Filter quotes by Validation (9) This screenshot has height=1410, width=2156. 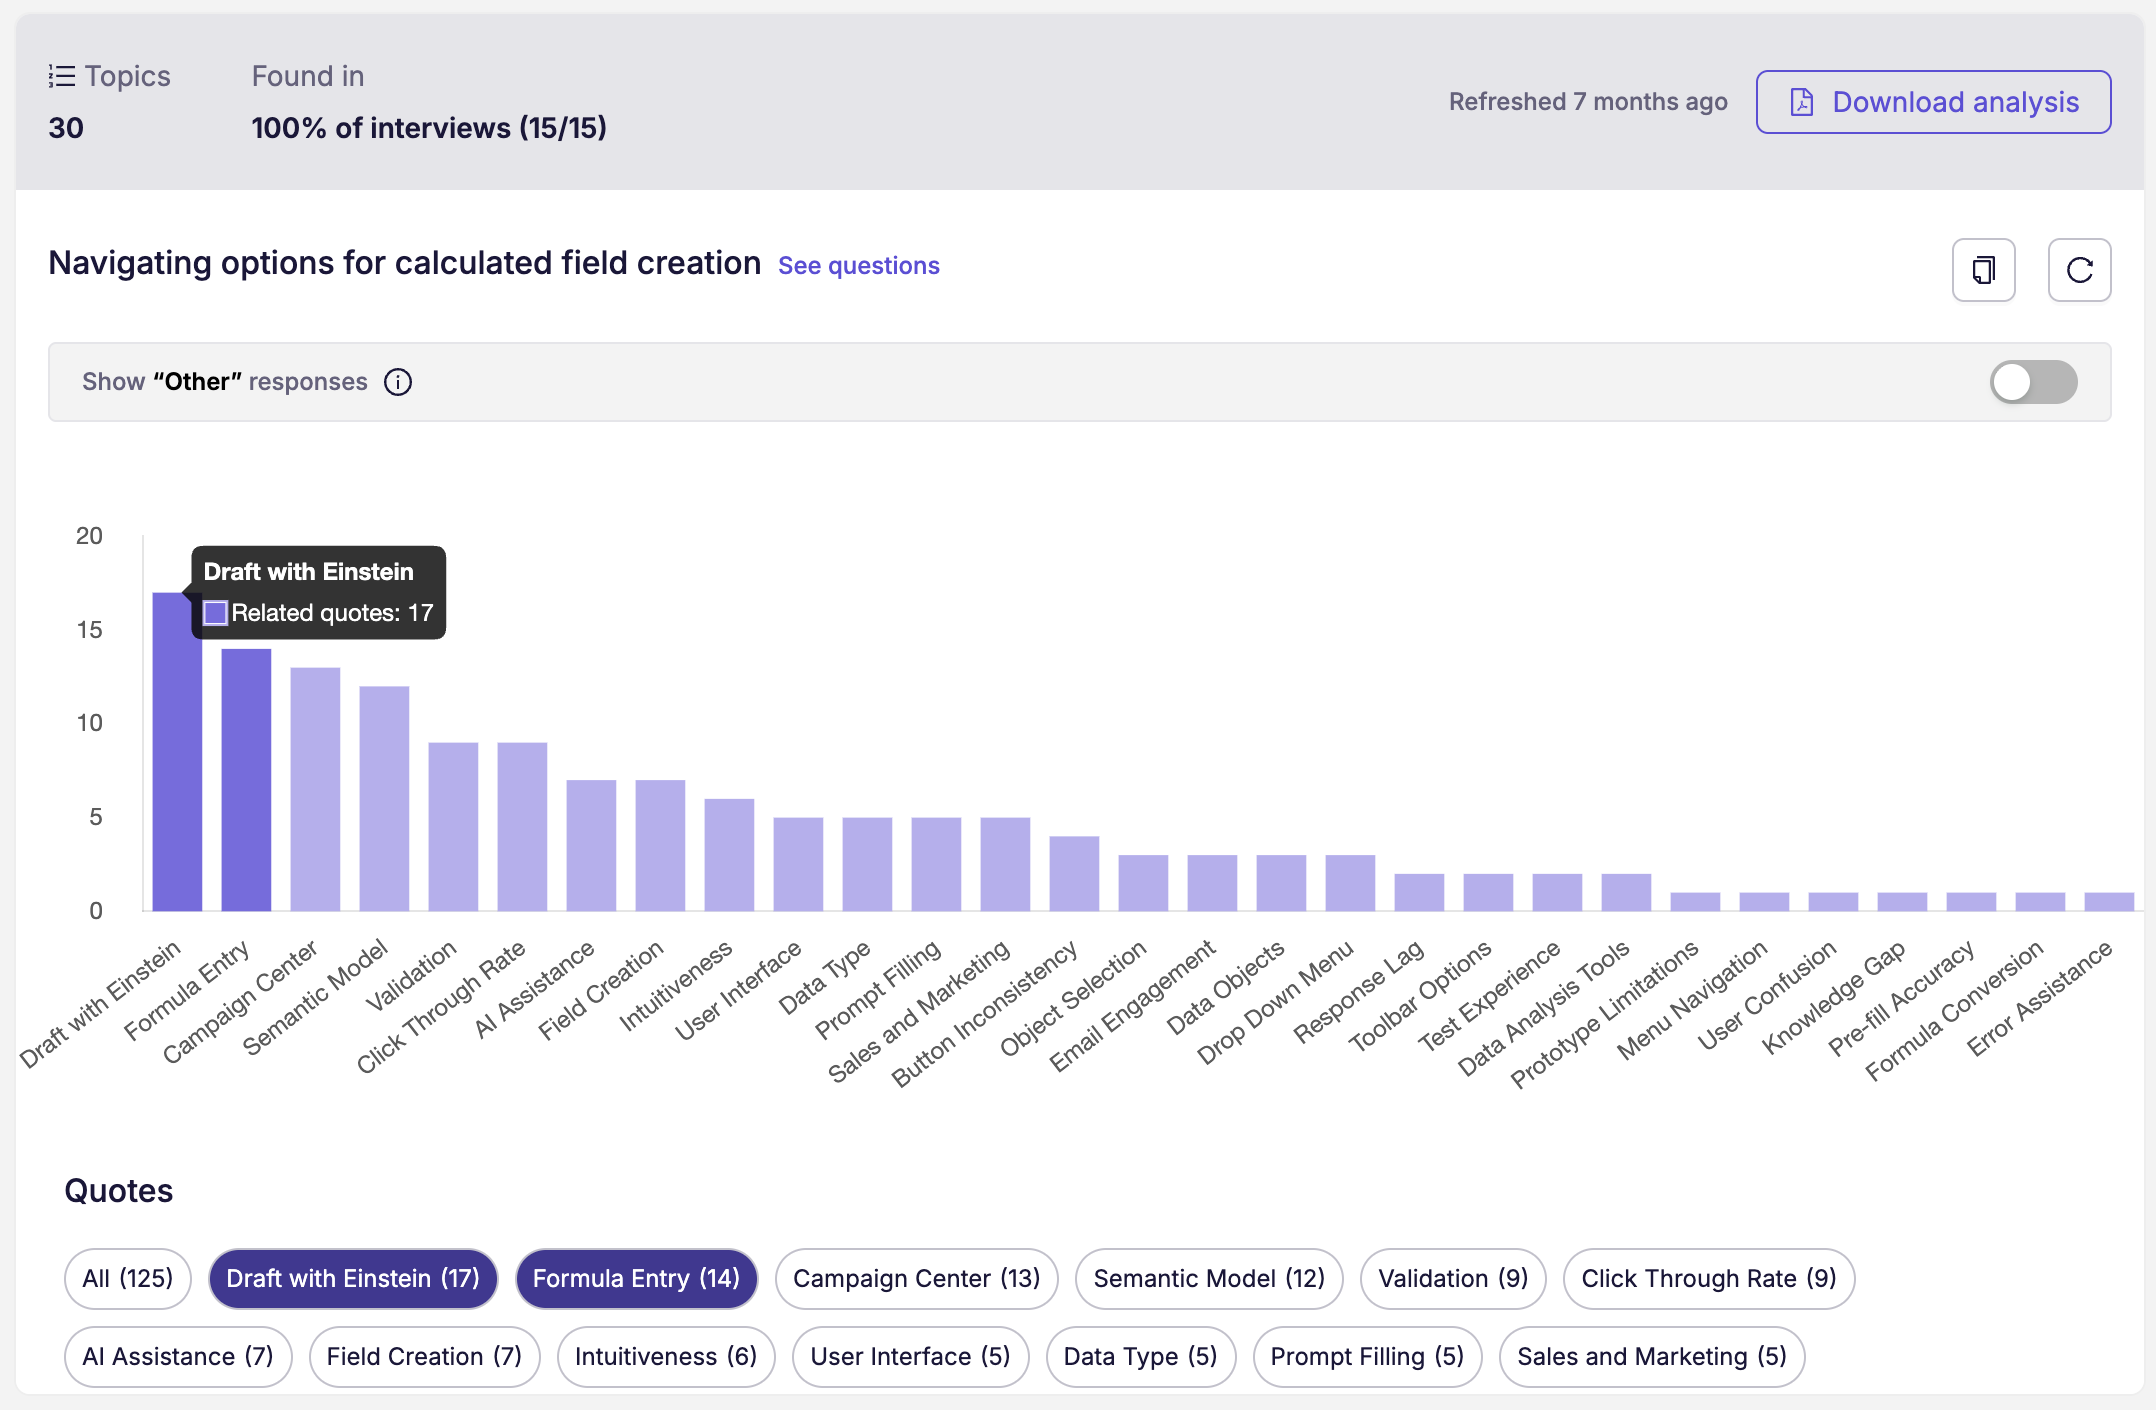click(1453, 1278)
